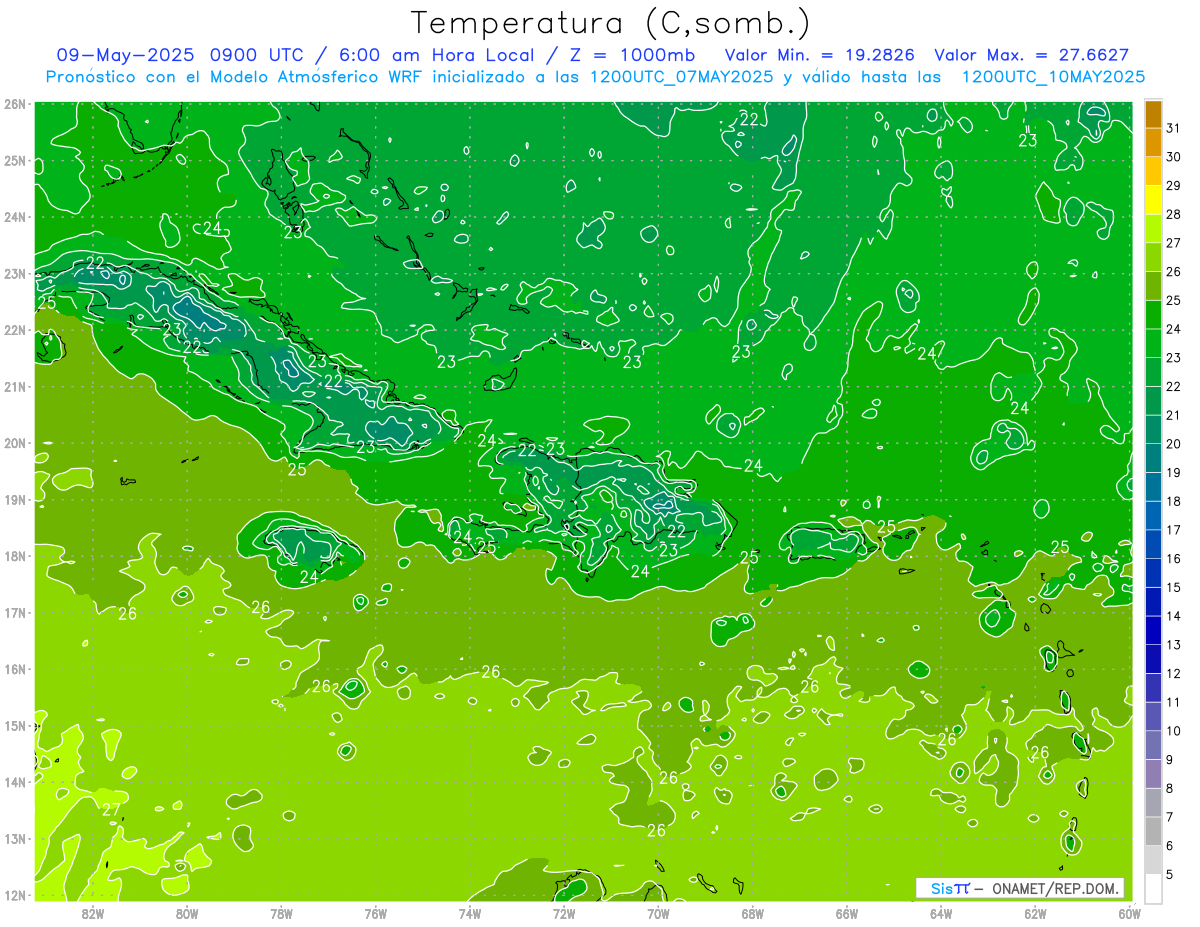The width and height of the screenshot is (1200, 927).
Task: Click colorbar value 30
Action: (1173, 157)
